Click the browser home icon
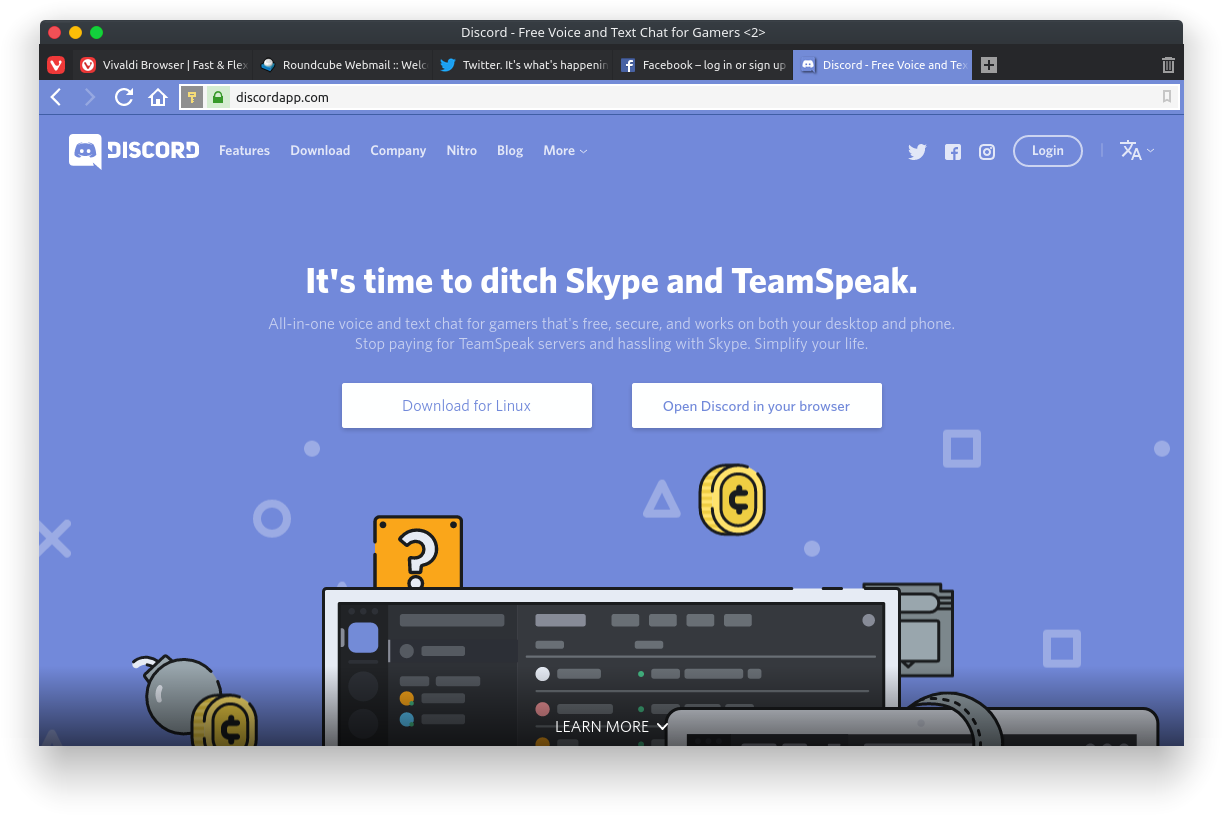This screenshot has width=1222, height=815. pyautogui.click(x=158, y=97)
